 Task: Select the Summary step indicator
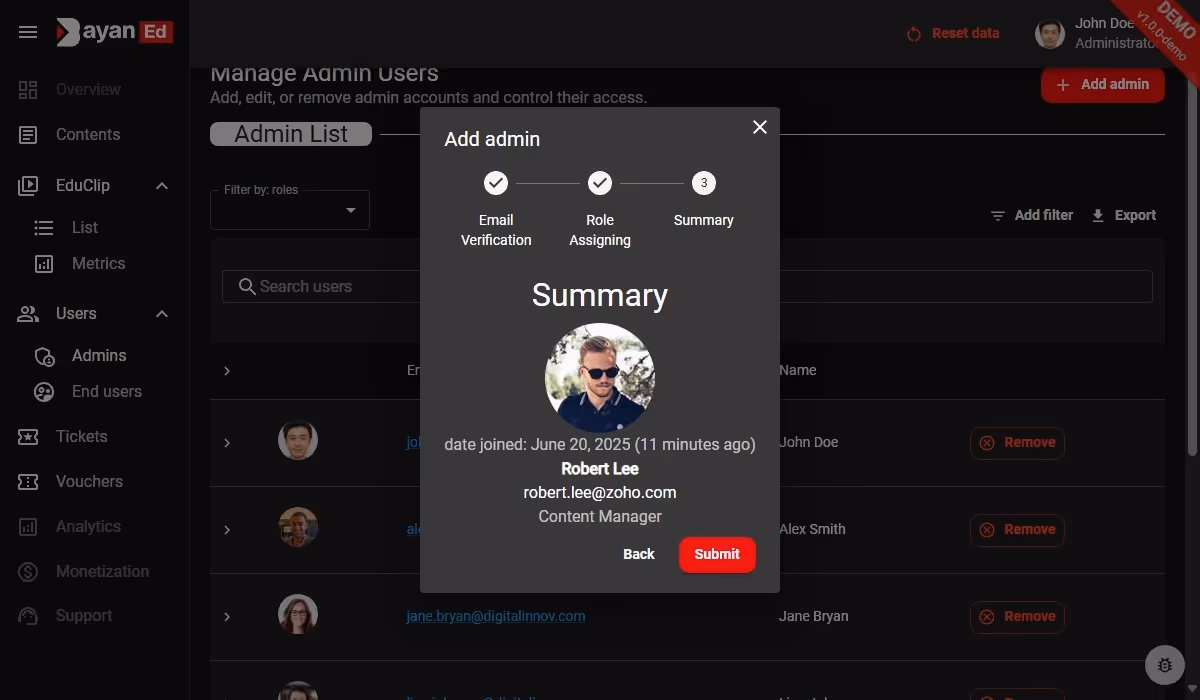pyautogui.click(x=704, y=183)
